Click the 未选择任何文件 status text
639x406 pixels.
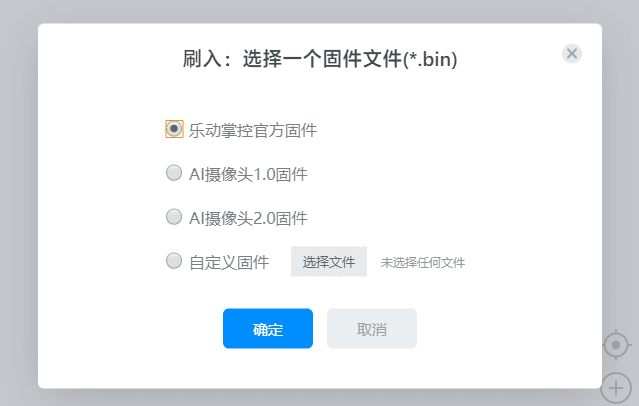422,263
